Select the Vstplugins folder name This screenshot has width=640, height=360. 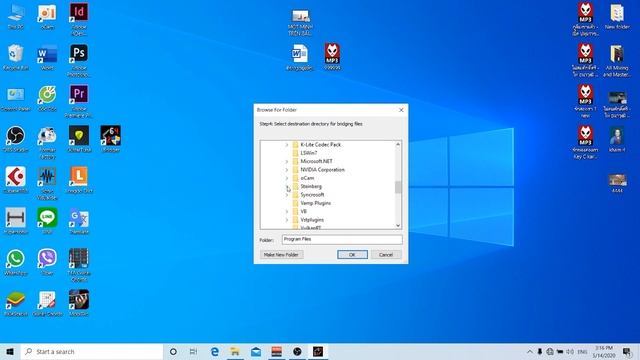pyautogui.click(x=312, y=220)
